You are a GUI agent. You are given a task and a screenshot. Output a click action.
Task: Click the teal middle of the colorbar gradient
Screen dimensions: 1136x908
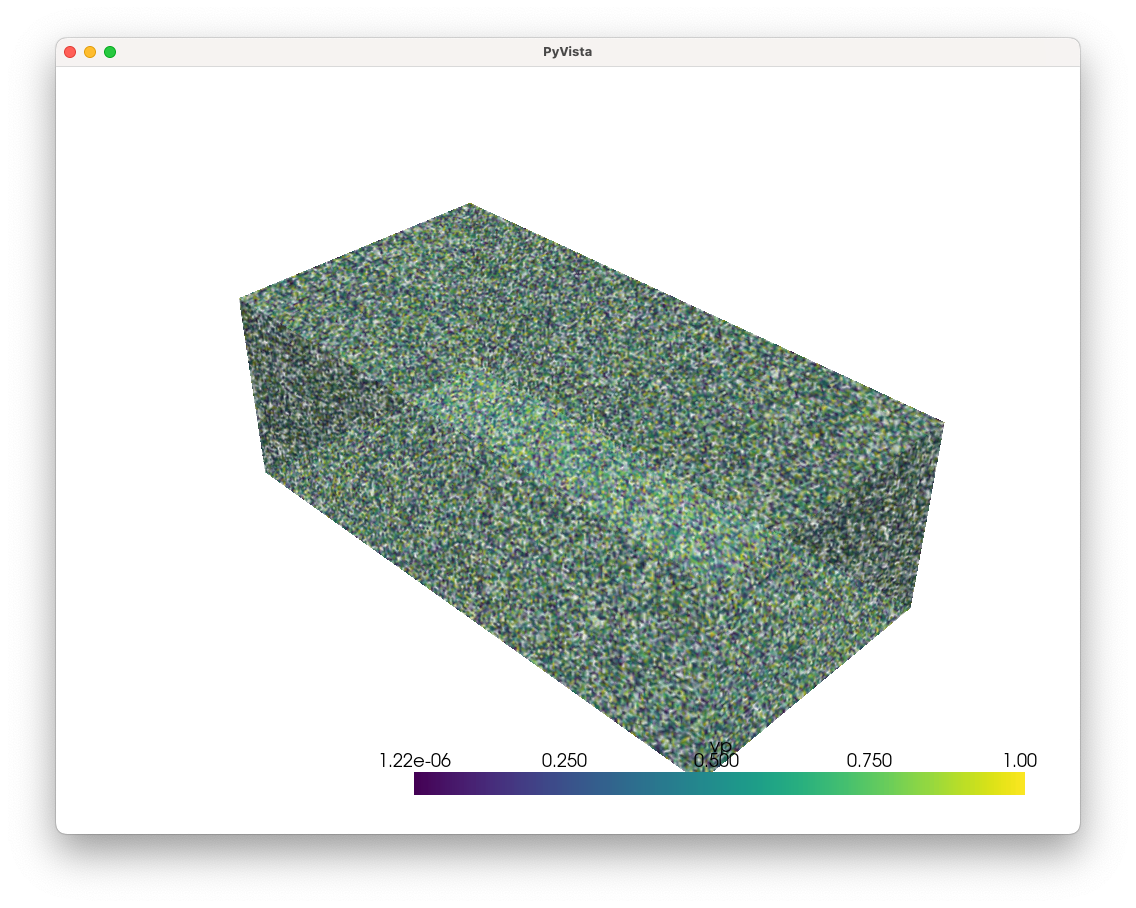point(716,784)
